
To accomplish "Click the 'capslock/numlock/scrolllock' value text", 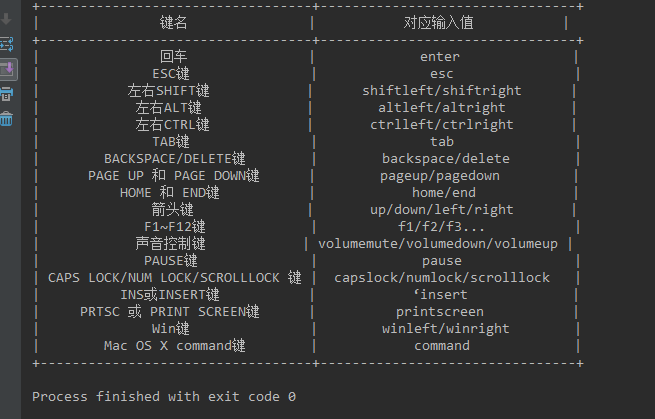I will pos(442,278).
